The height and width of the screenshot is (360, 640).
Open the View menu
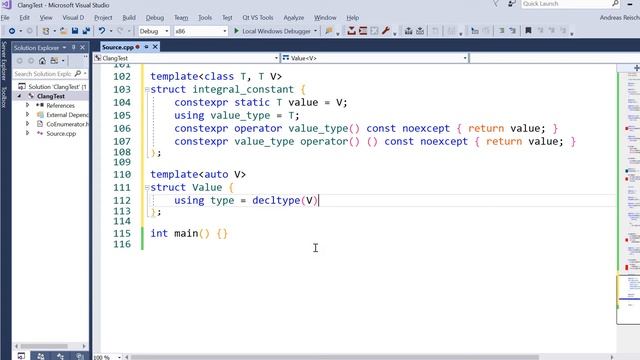tap(46, 18)
